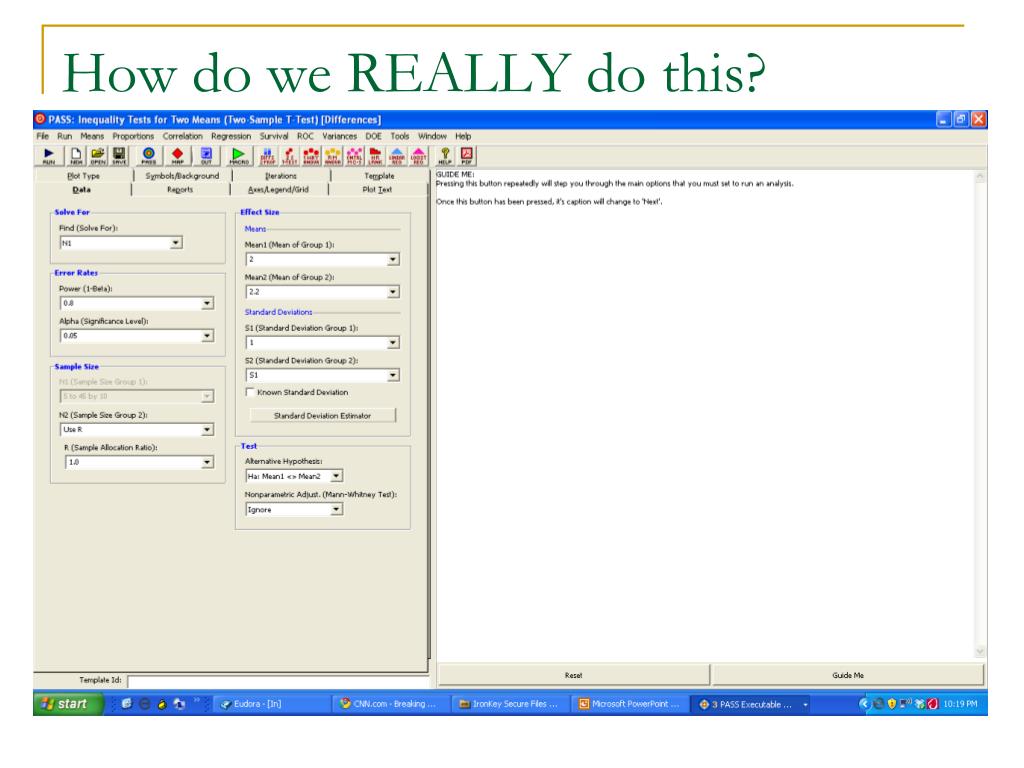Screen dimensions: 1024x768
Task: Expand the Find (Solve For) dropdown
Action: pos(176,243)
